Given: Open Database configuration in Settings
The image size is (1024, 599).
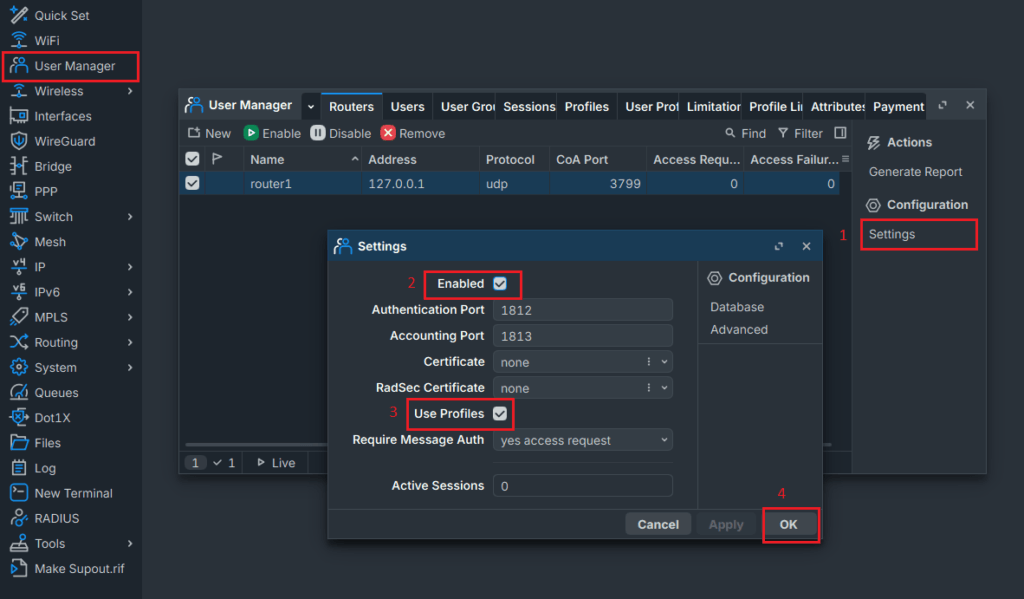Looking at the screenshot, I should click(737, 307).
